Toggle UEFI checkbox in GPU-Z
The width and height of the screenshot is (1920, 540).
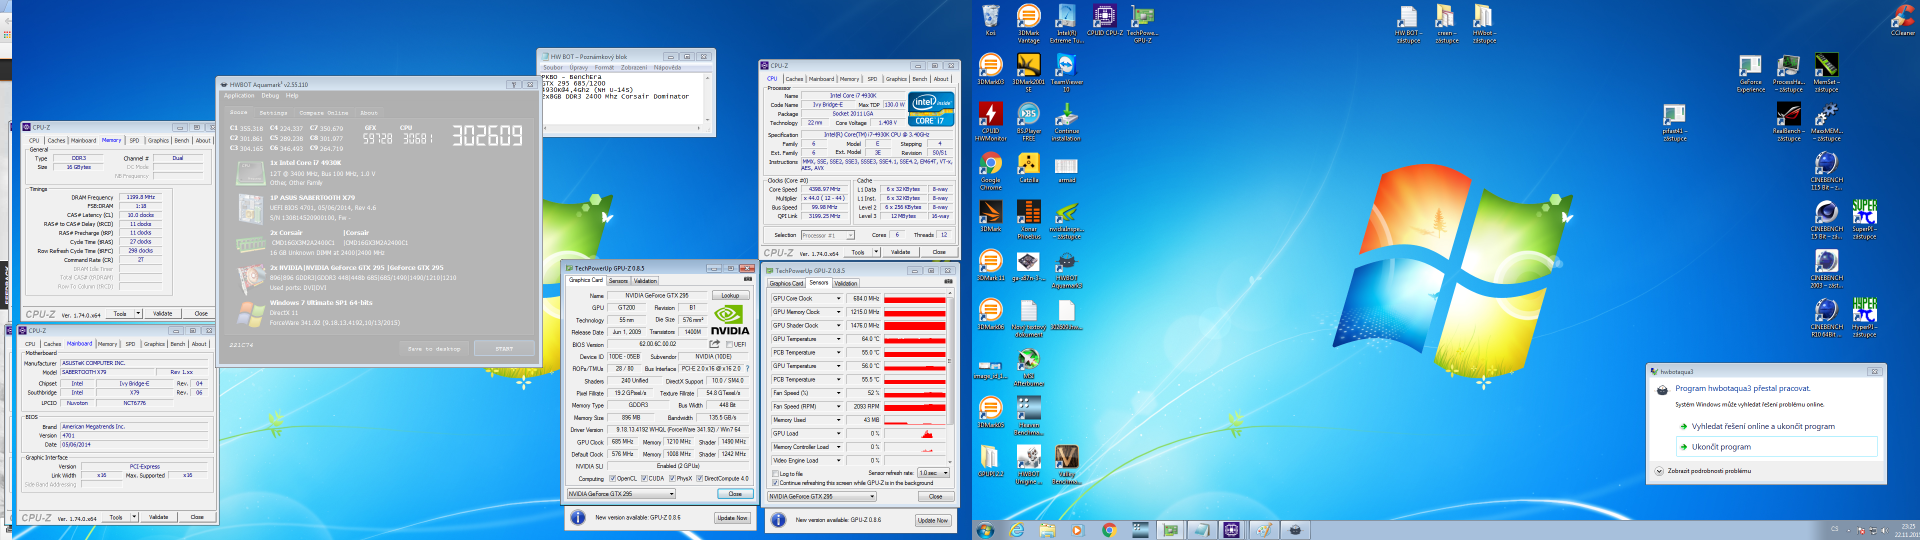728,344
